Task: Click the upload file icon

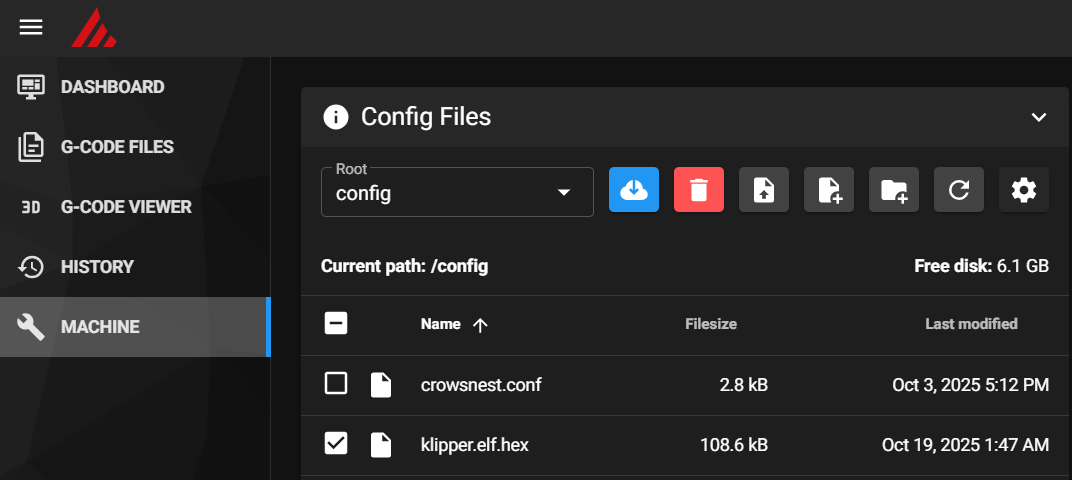Action: 764,190
